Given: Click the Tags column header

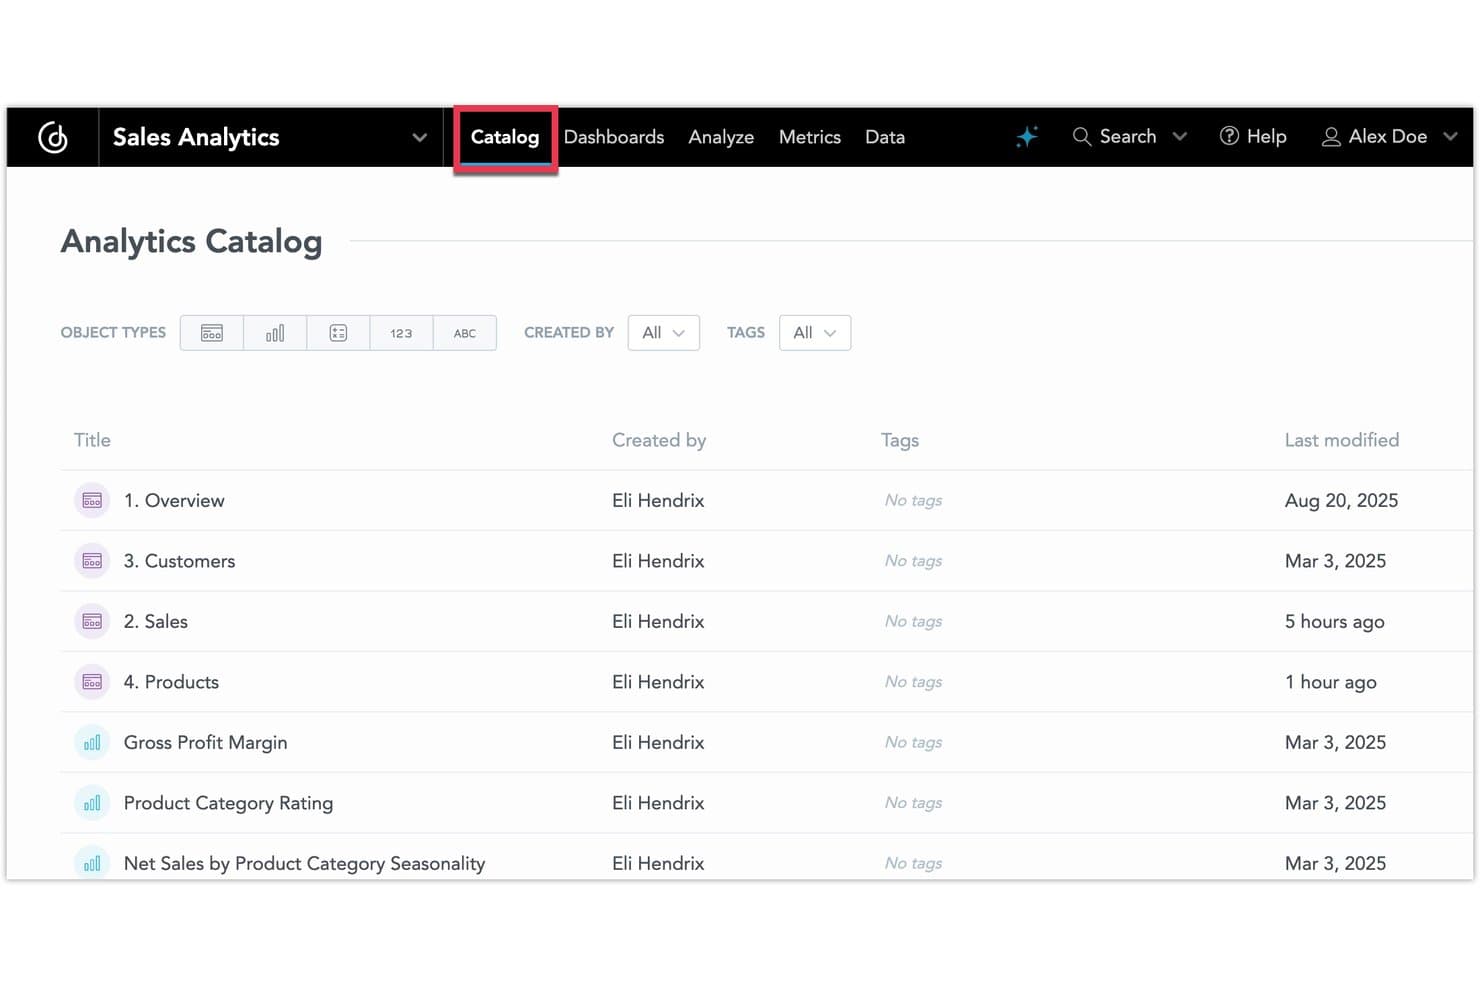Looking at the screenshot, I should click(x=900, y=440).
